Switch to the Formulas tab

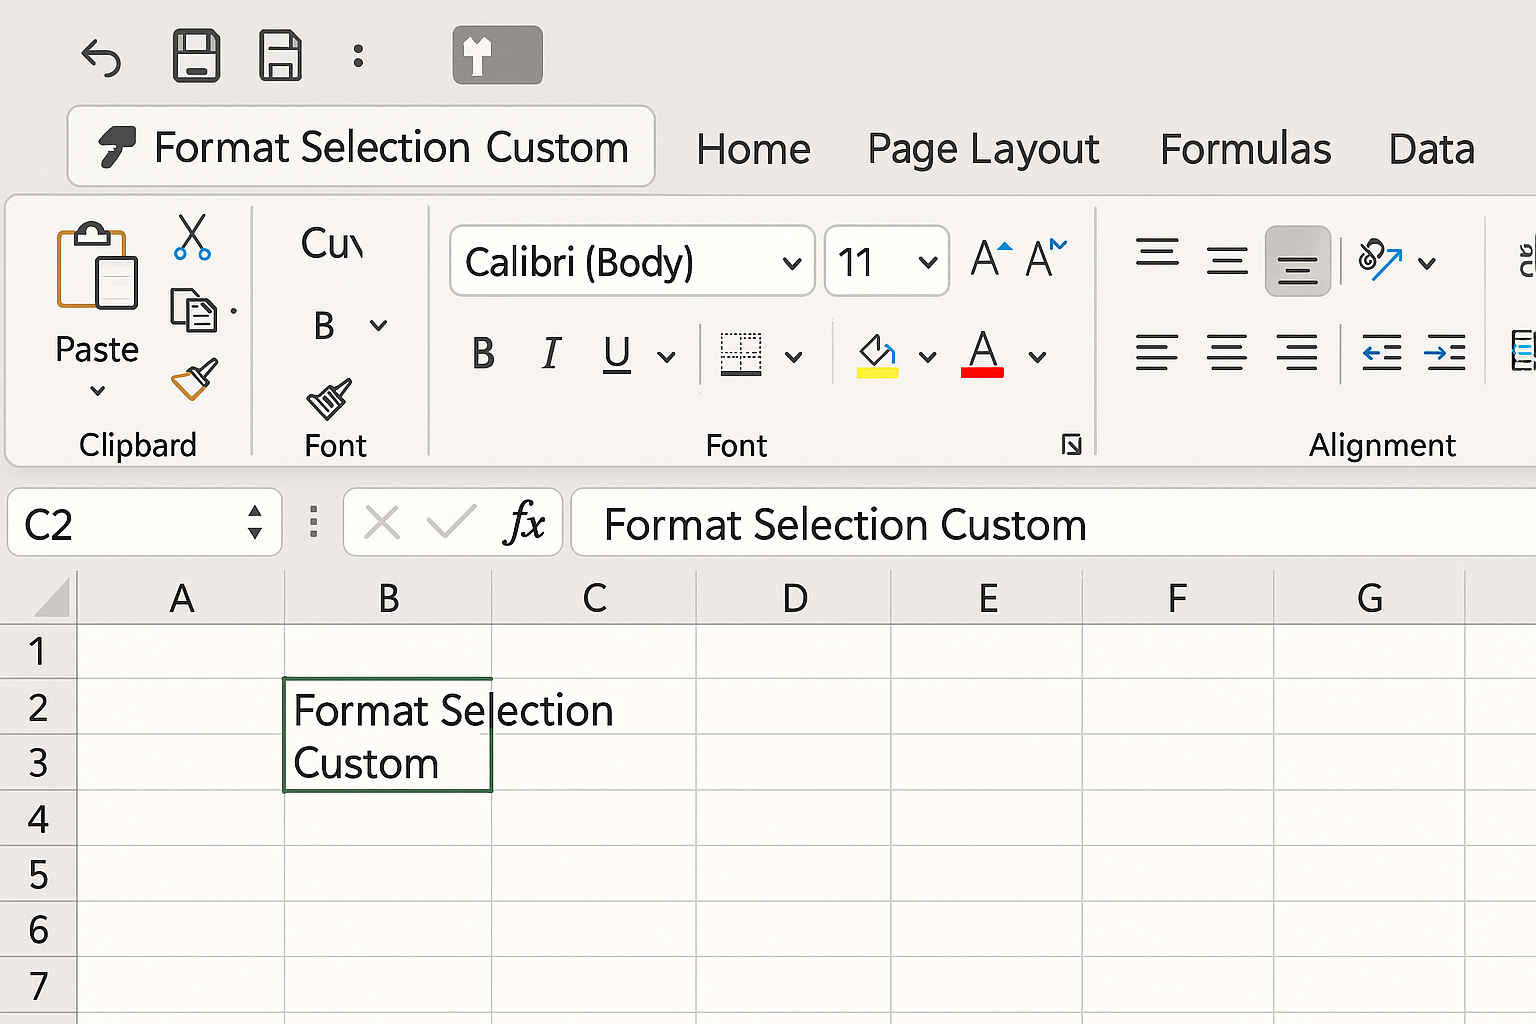(1245, 149)
